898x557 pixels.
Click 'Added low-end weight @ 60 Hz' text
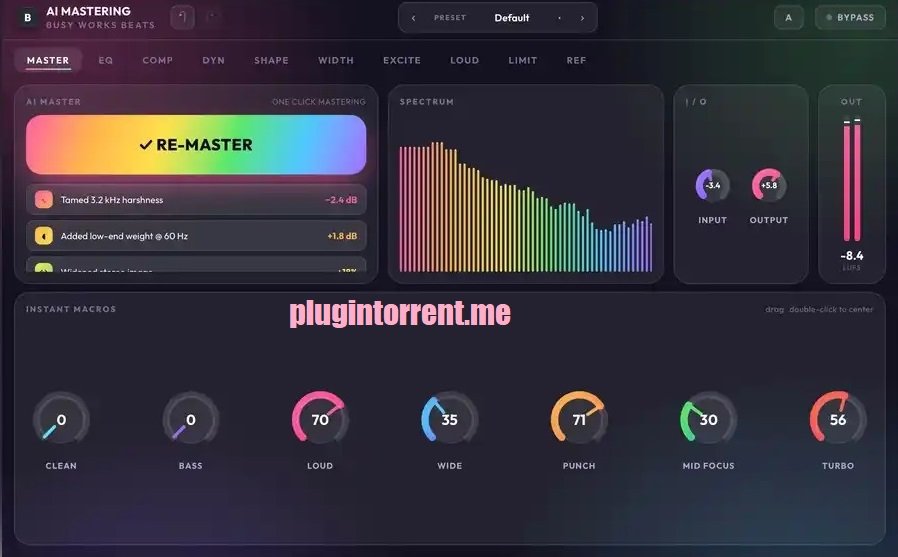coord(124,236)
